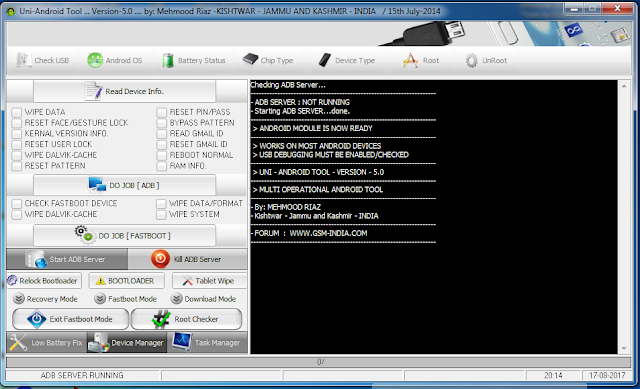Toggle the RESET PATTERN checkbox

[x=17, y=166]
